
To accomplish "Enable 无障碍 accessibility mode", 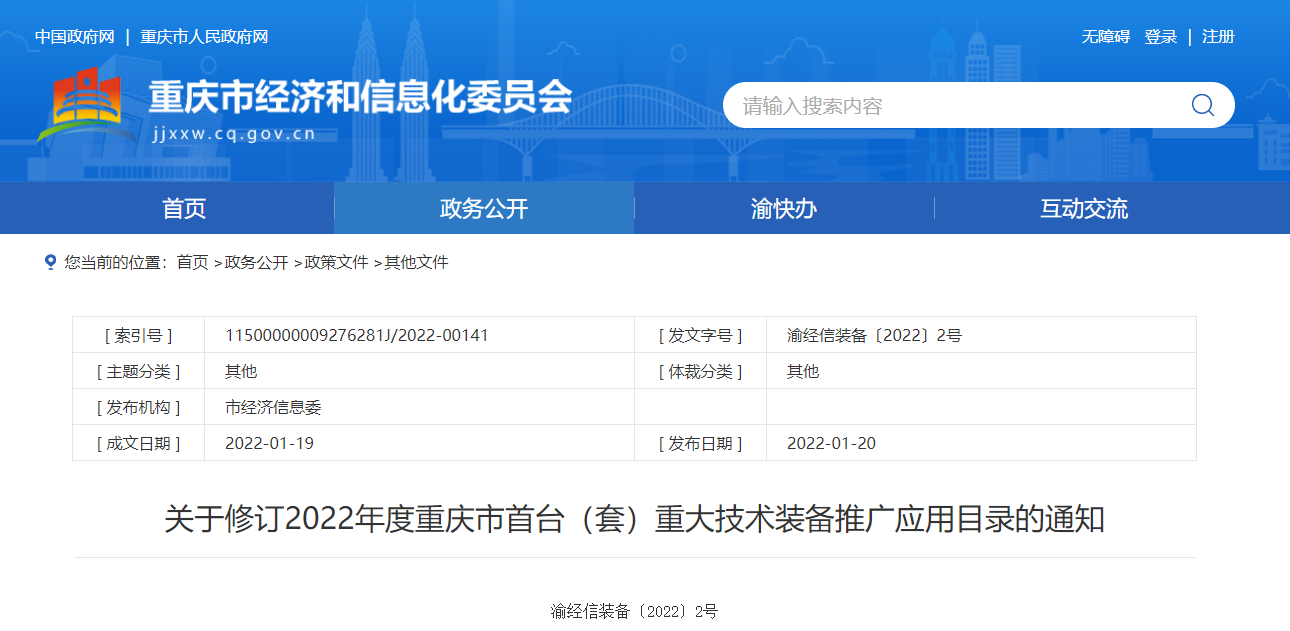I will [x=1105, y=37].
